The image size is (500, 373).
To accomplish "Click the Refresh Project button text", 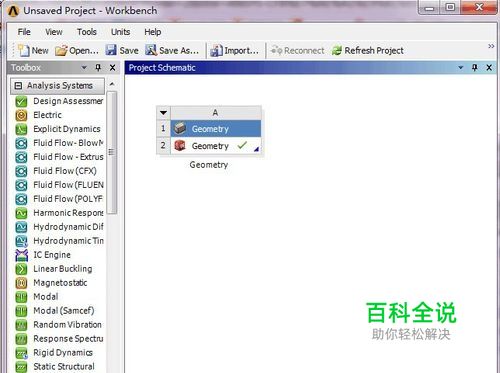I will click(x=374, y=51).
